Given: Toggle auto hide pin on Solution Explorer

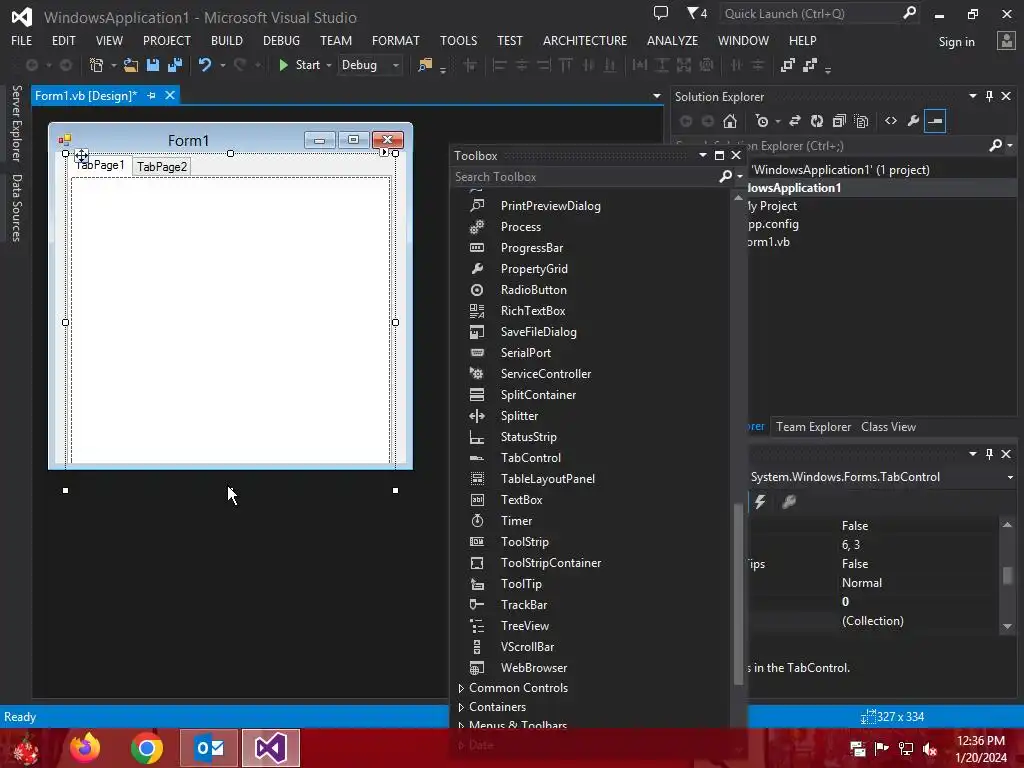Looking at the screenshot, I should 989,96.
